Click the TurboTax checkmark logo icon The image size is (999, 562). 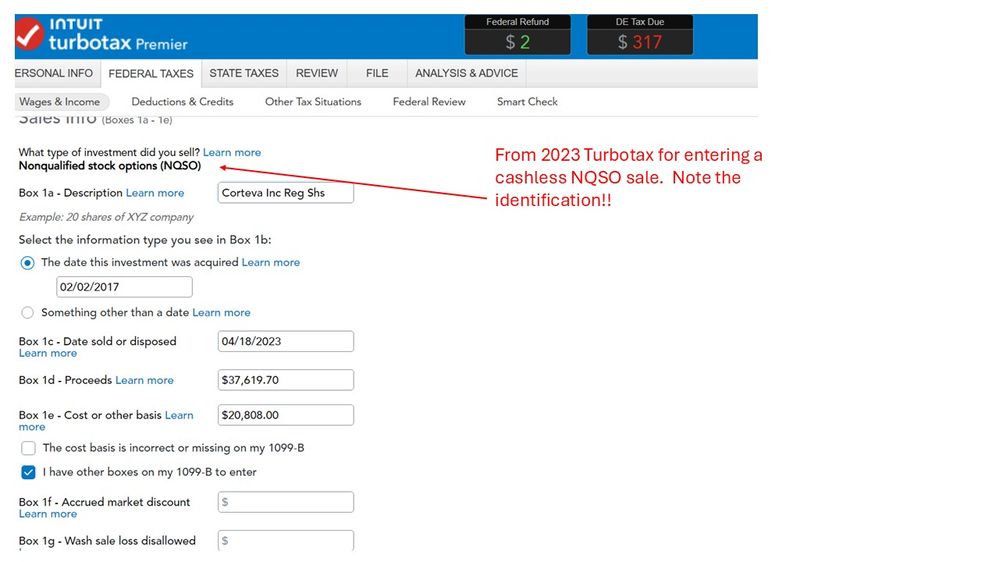[28, 34]
